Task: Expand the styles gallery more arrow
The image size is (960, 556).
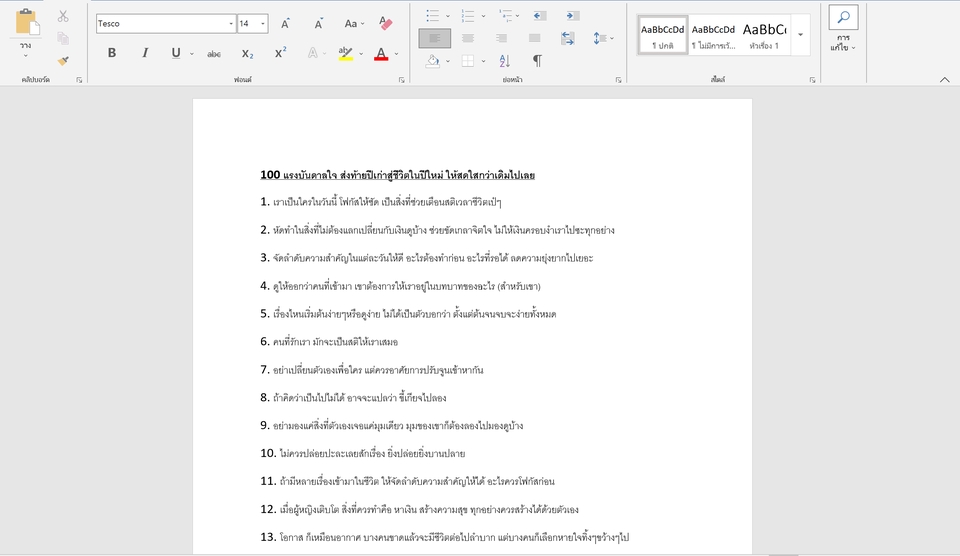Action: [x=800, y=34]
